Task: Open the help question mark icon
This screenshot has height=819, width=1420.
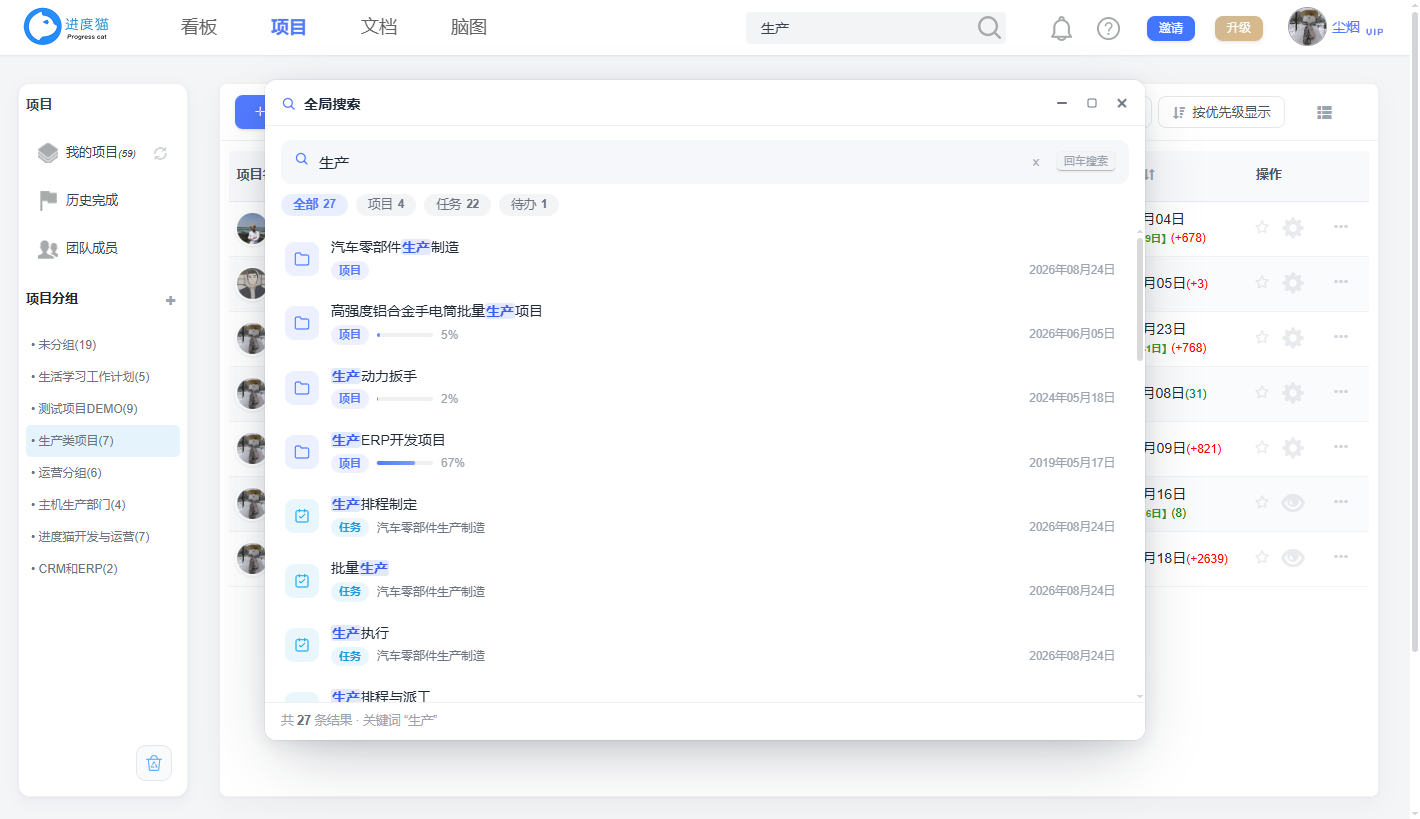Action: [1108, 28]
